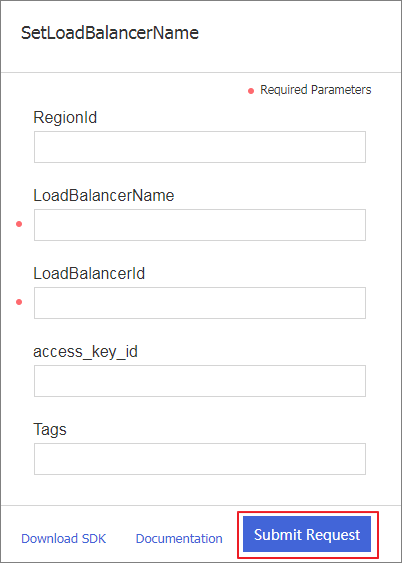Activate the LoadBalancerId text field
The width and height of the screenshot is (402, 563).
(x=200, y=303)
